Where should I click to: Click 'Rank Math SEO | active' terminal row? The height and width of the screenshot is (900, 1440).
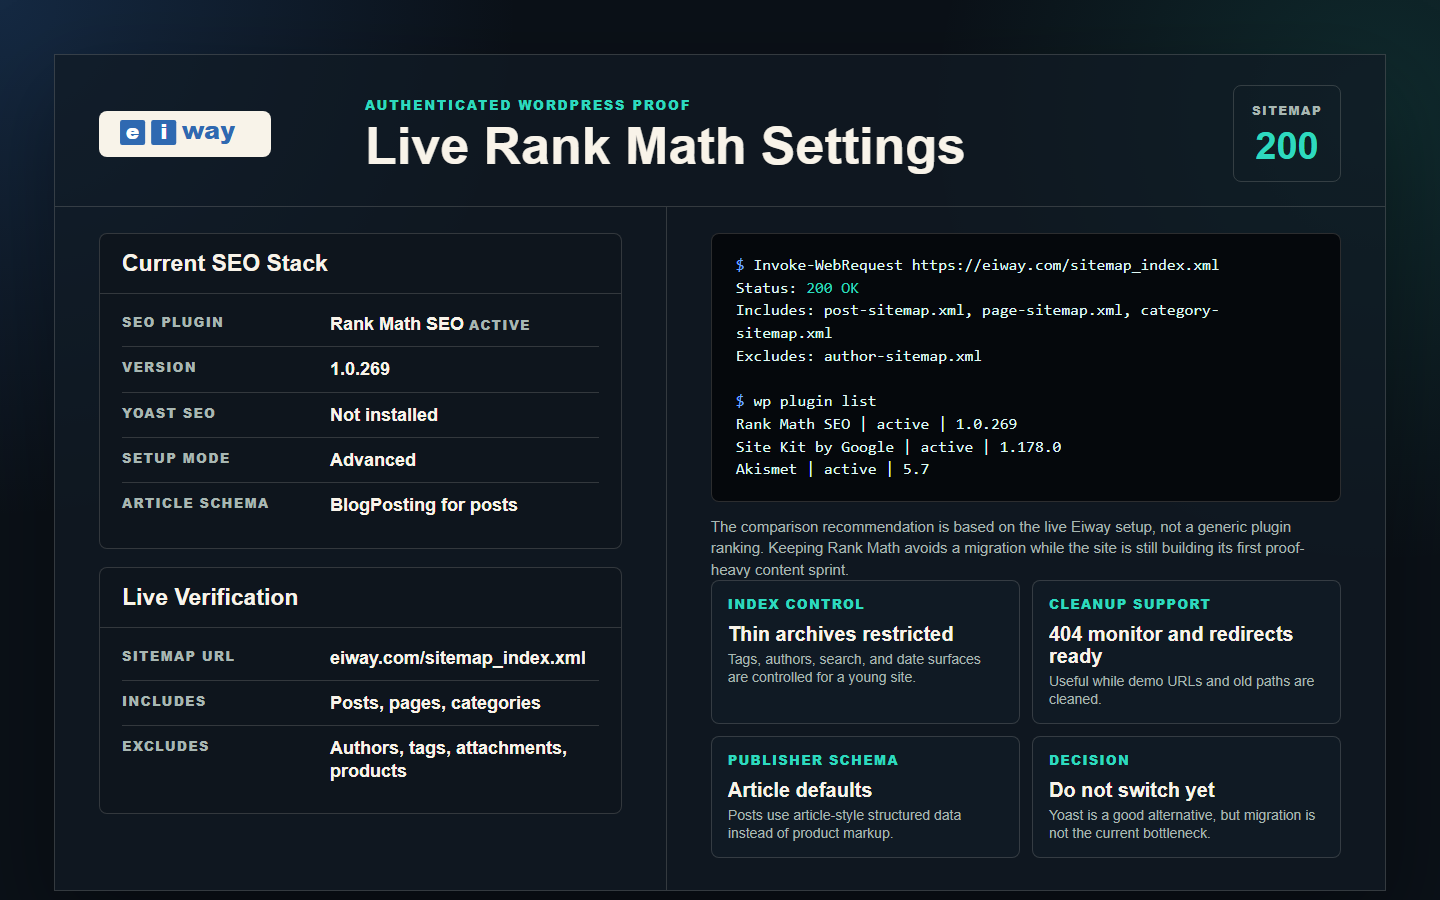click(876, 424)
